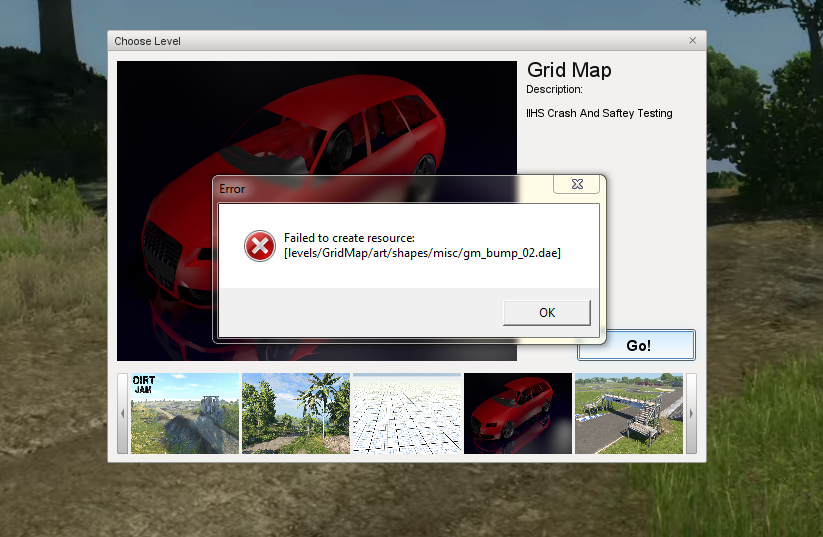
Task: Select the white grid level thumbnail
Action: (x=407, y=413)
